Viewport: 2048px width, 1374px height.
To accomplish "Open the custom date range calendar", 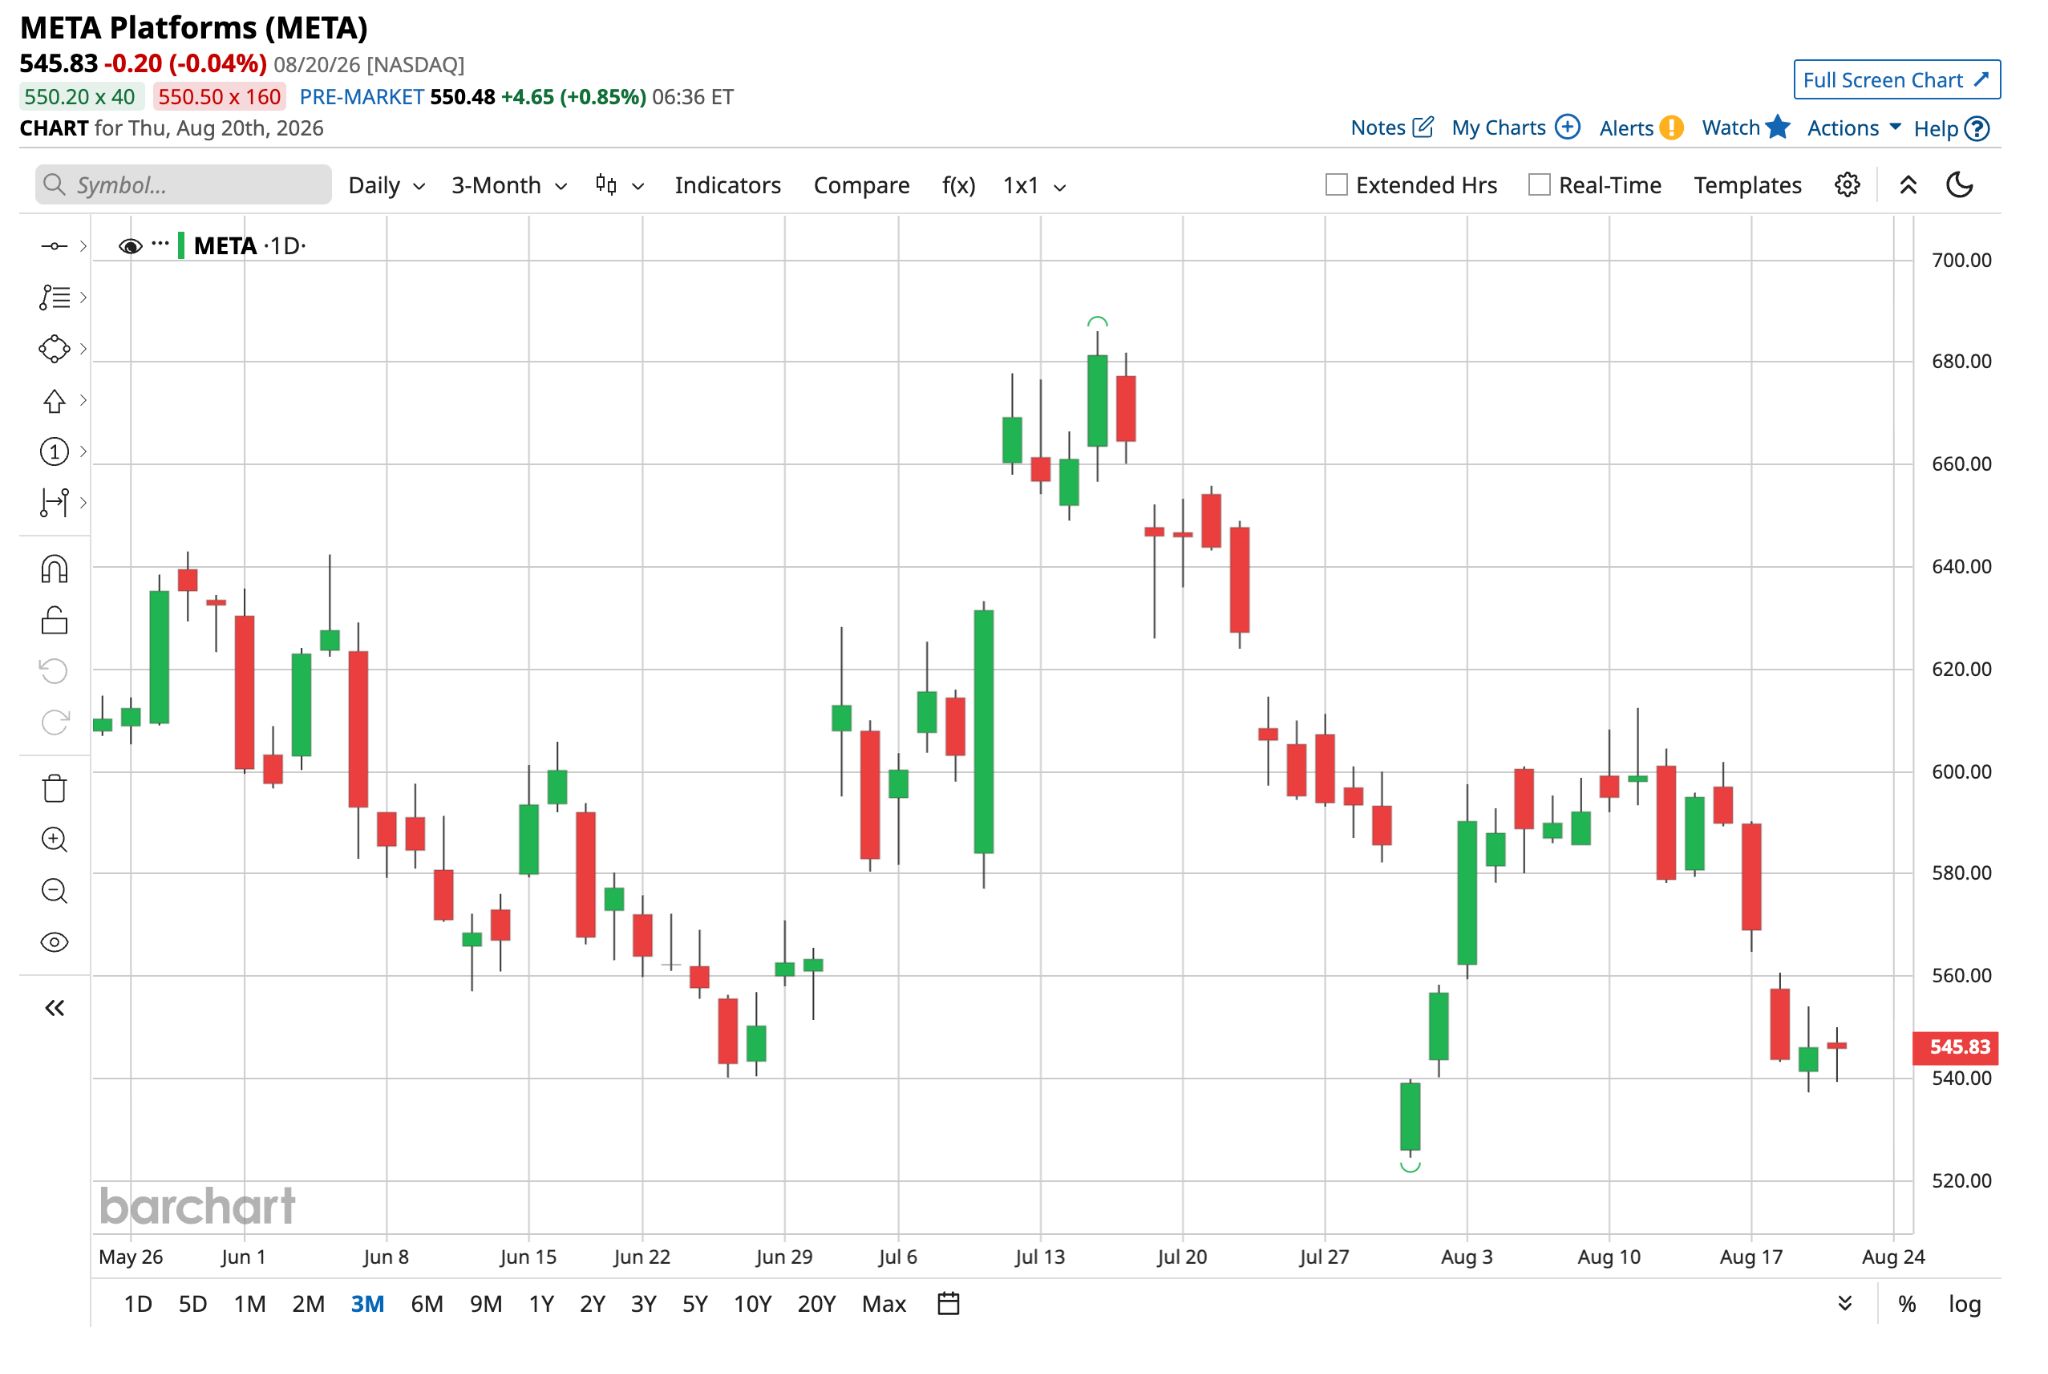I will point(948,1303).
